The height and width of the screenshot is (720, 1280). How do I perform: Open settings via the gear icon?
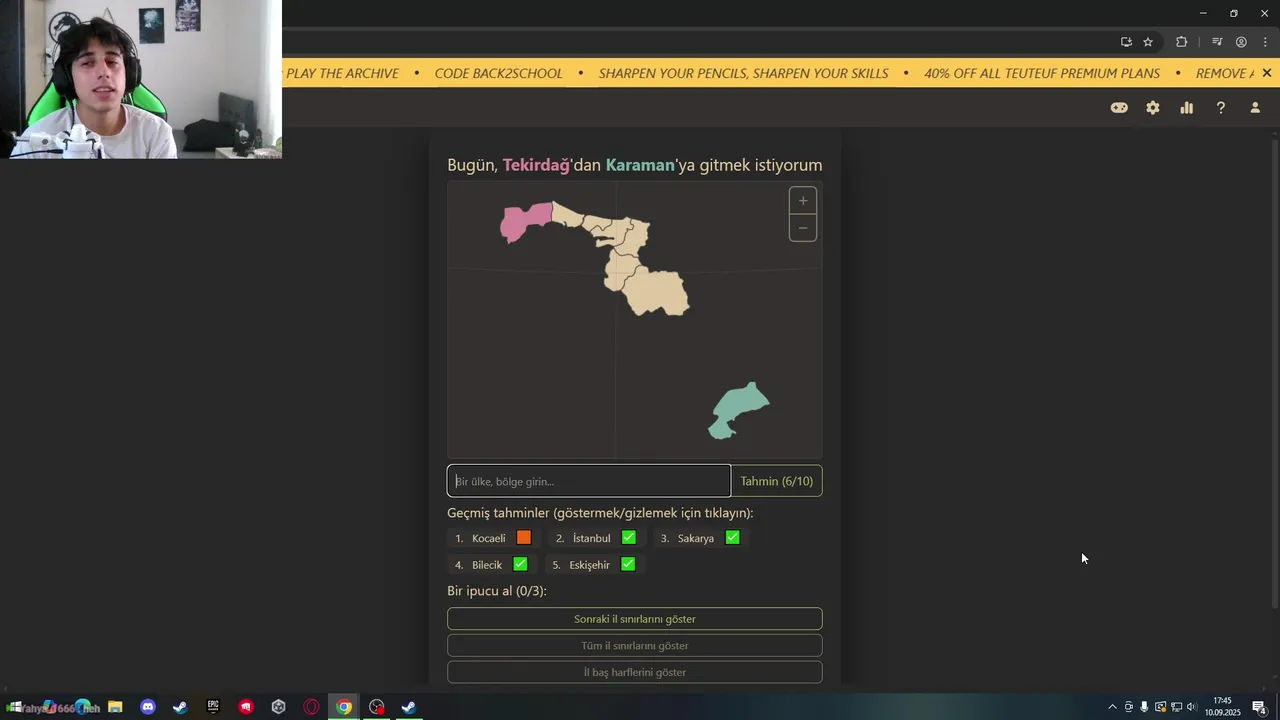[1153, 108]
